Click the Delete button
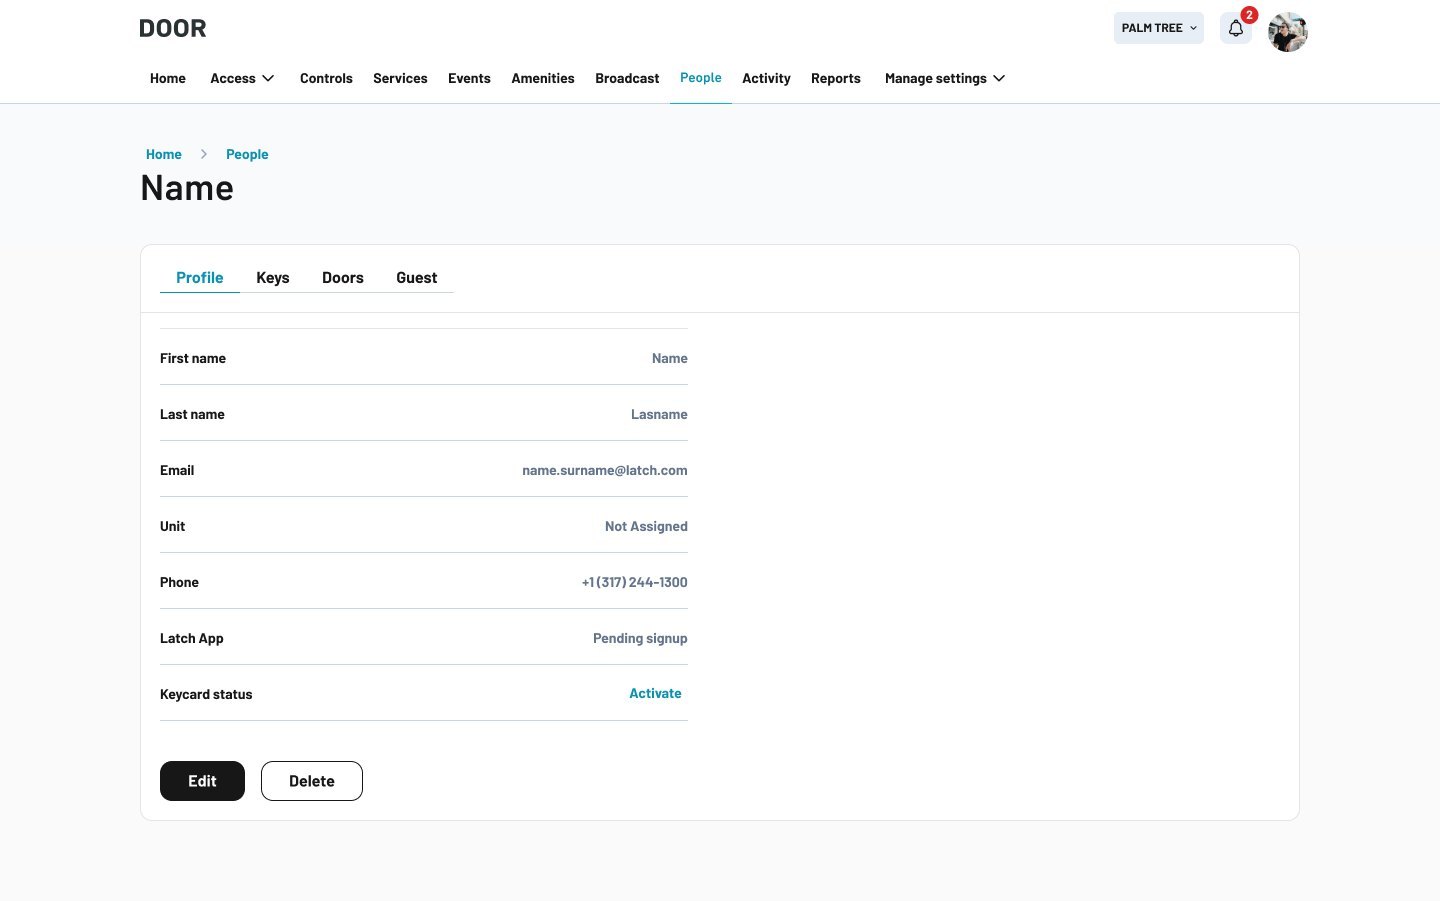The height and width of the screenshot is (901, 1440). point(312,781)
